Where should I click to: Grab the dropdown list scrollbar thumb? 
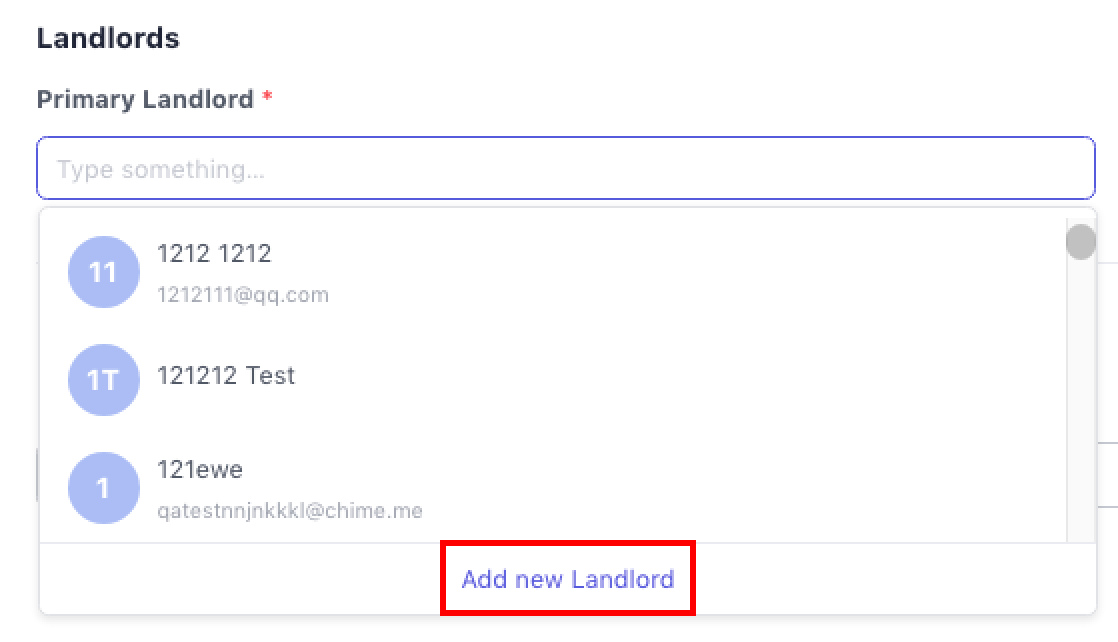pyautogui.click(x=1080, y=242)
